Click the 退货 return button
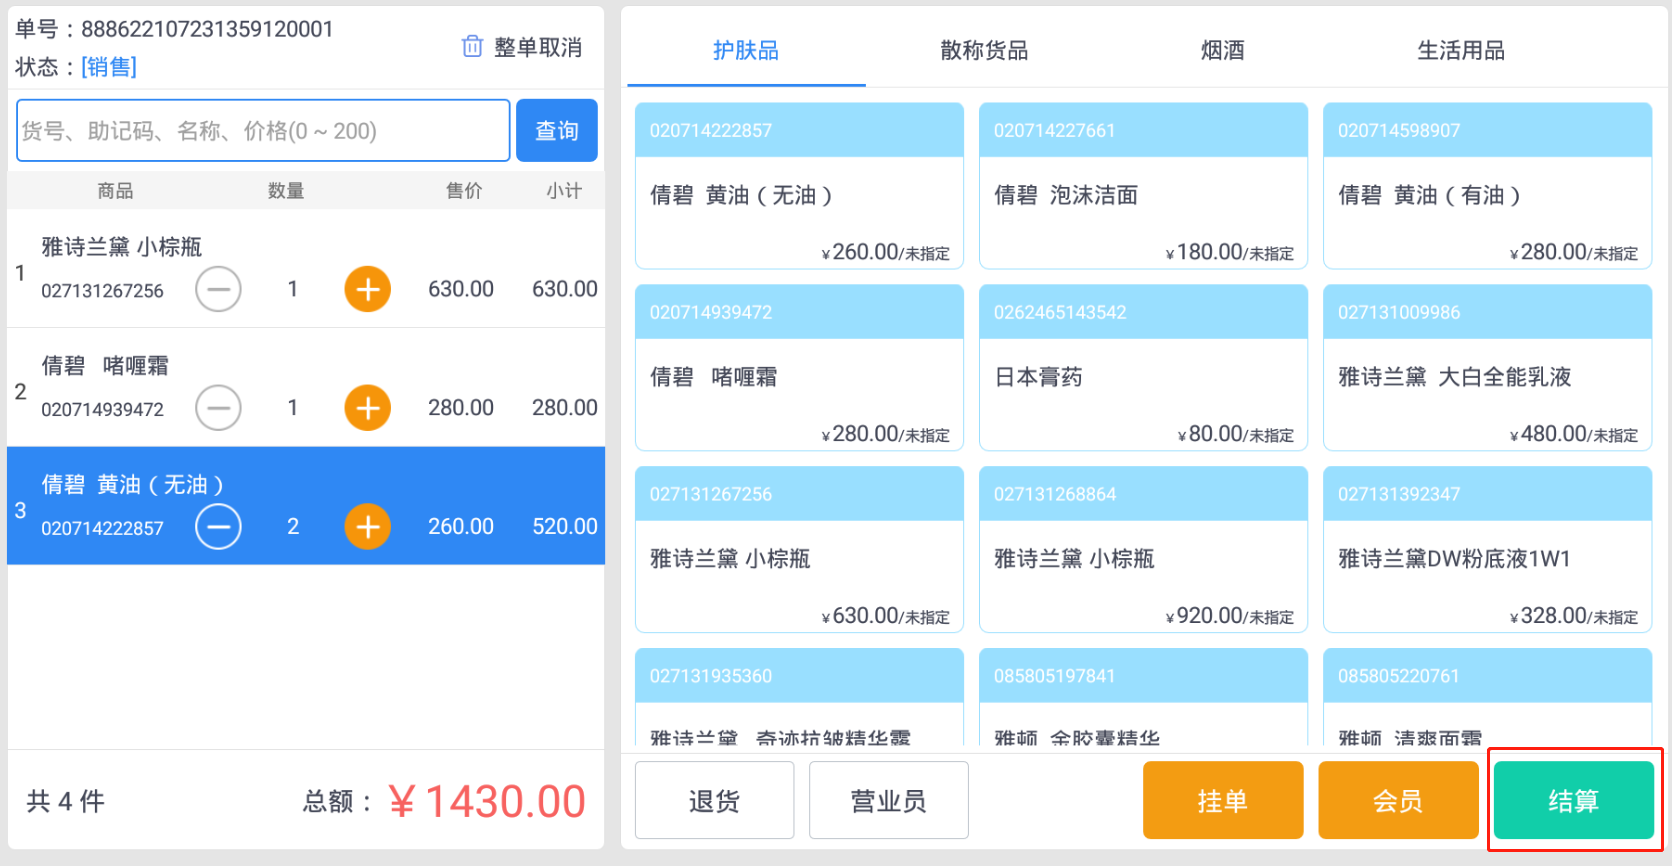The image size is (1672, 866). (714, 800)
